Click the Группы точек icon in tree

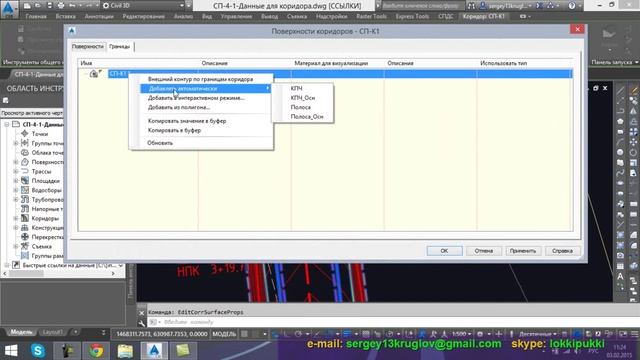pyautogui.click(x=24, y=143)
